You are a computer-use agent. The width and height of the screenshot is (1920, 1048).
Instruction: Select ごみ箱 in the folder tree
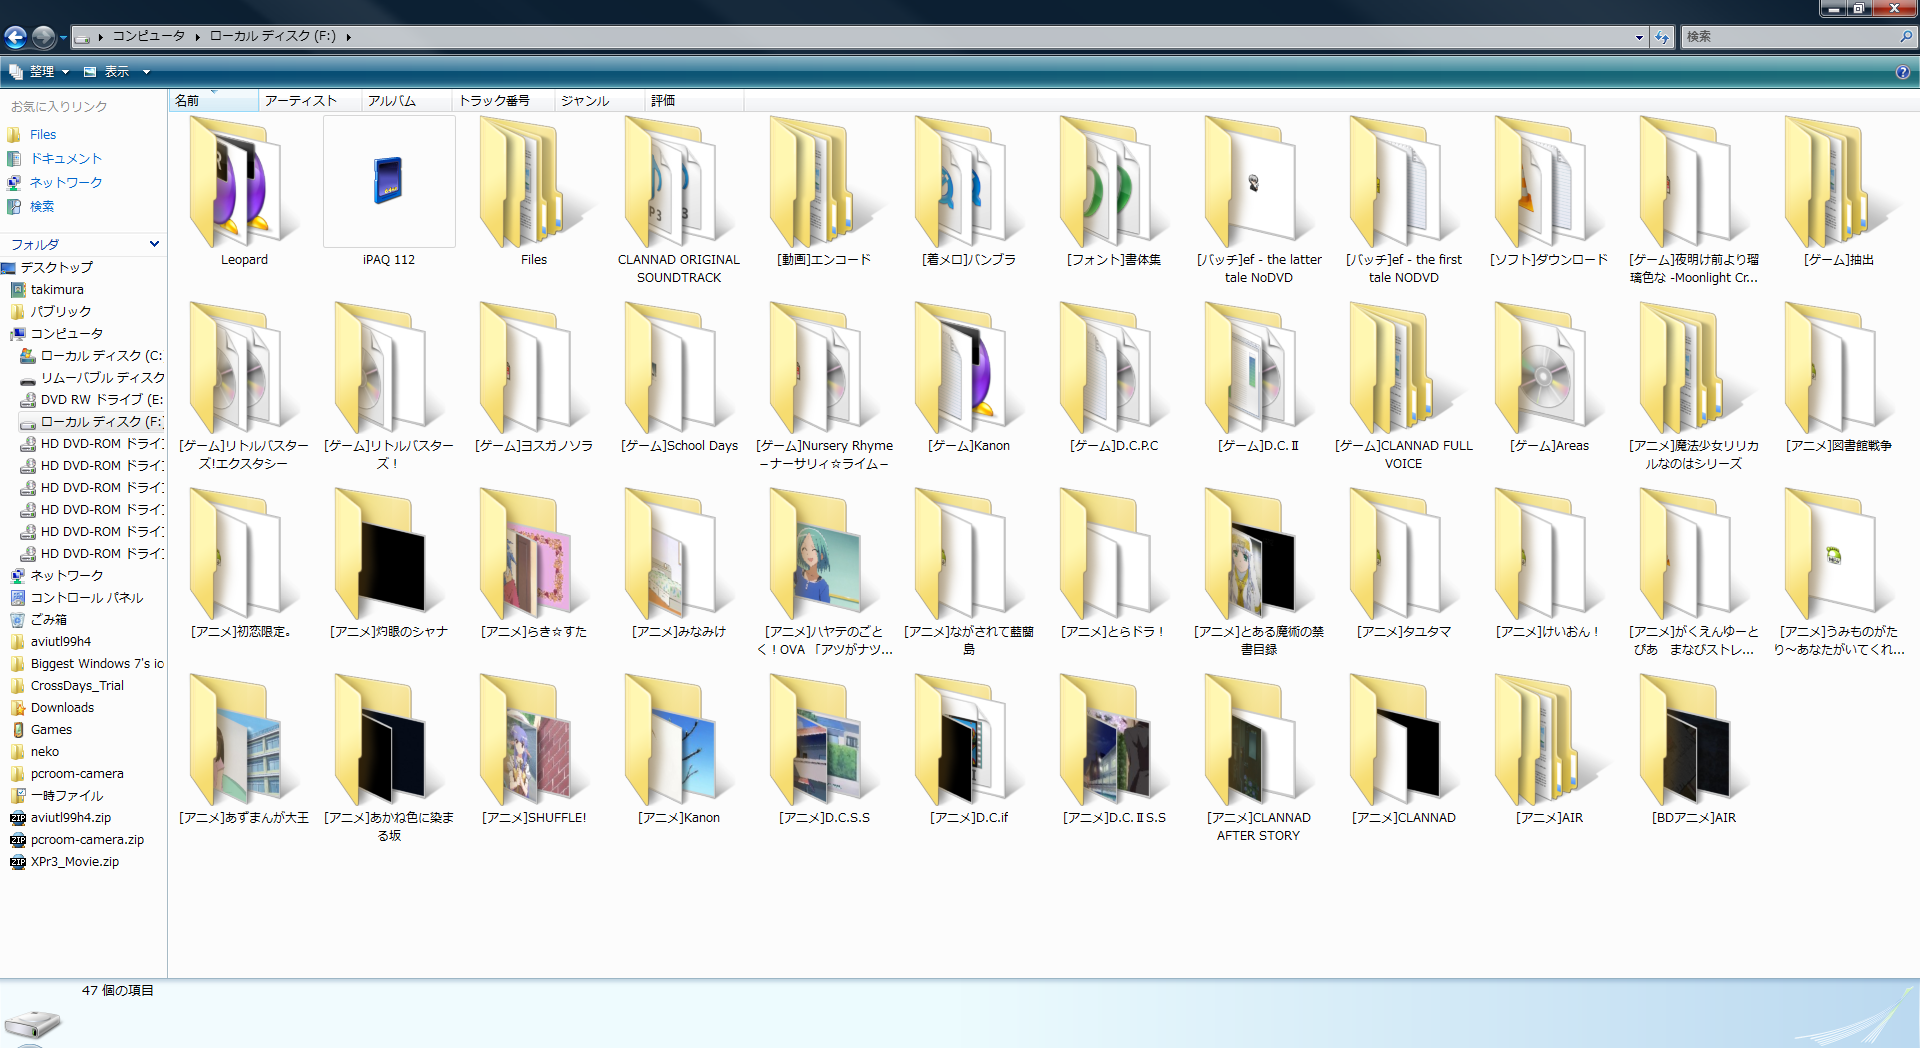coord(49,620)
